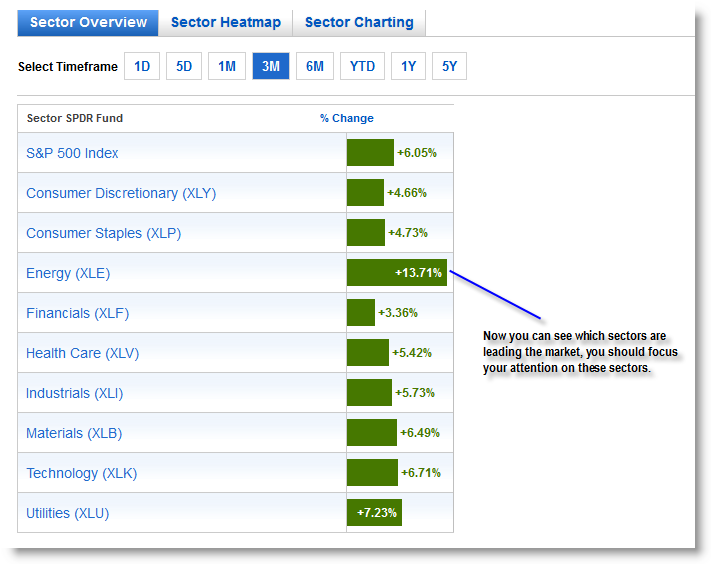Switch timeframe to 6M

click(x=315, y=66)
